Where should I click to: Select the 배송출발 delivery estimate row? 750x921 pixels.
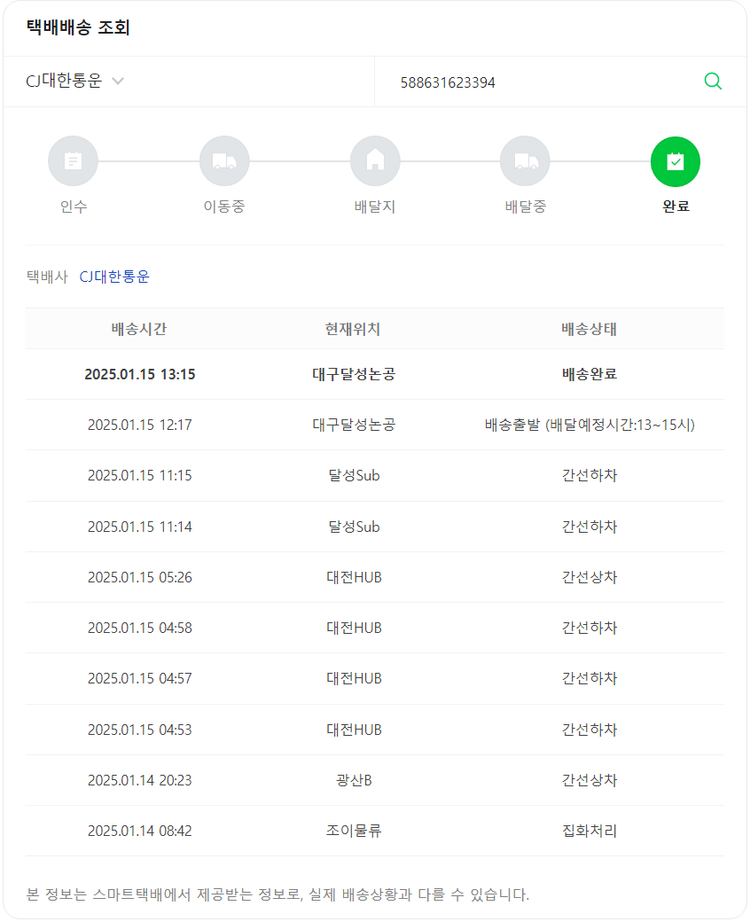375,425
